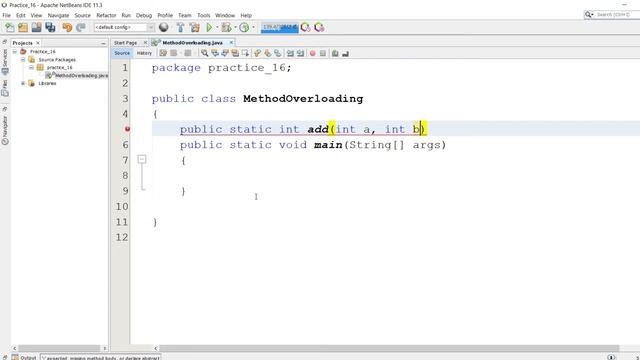The image size is (640, 360).
Task: Open the Help menu
Action: pos(246,15)
